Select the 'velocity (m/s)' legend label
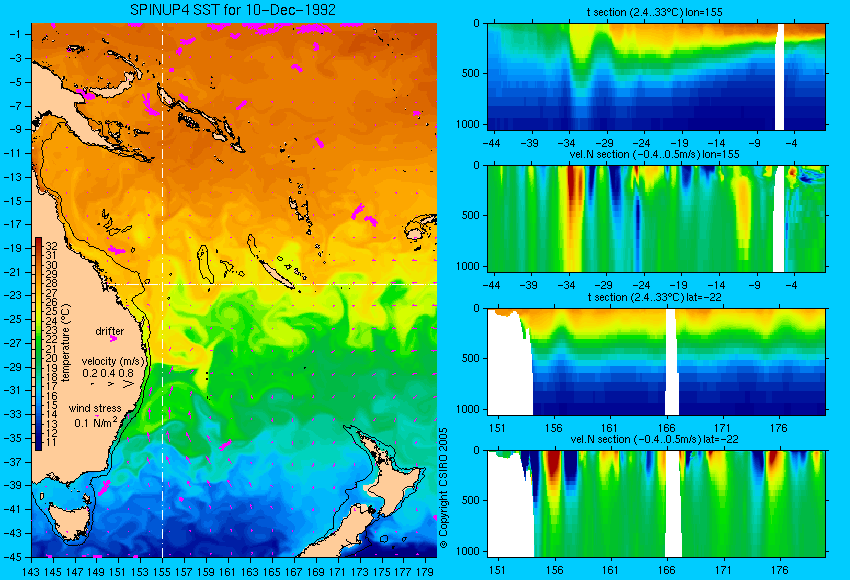 [x=114, y=362]
